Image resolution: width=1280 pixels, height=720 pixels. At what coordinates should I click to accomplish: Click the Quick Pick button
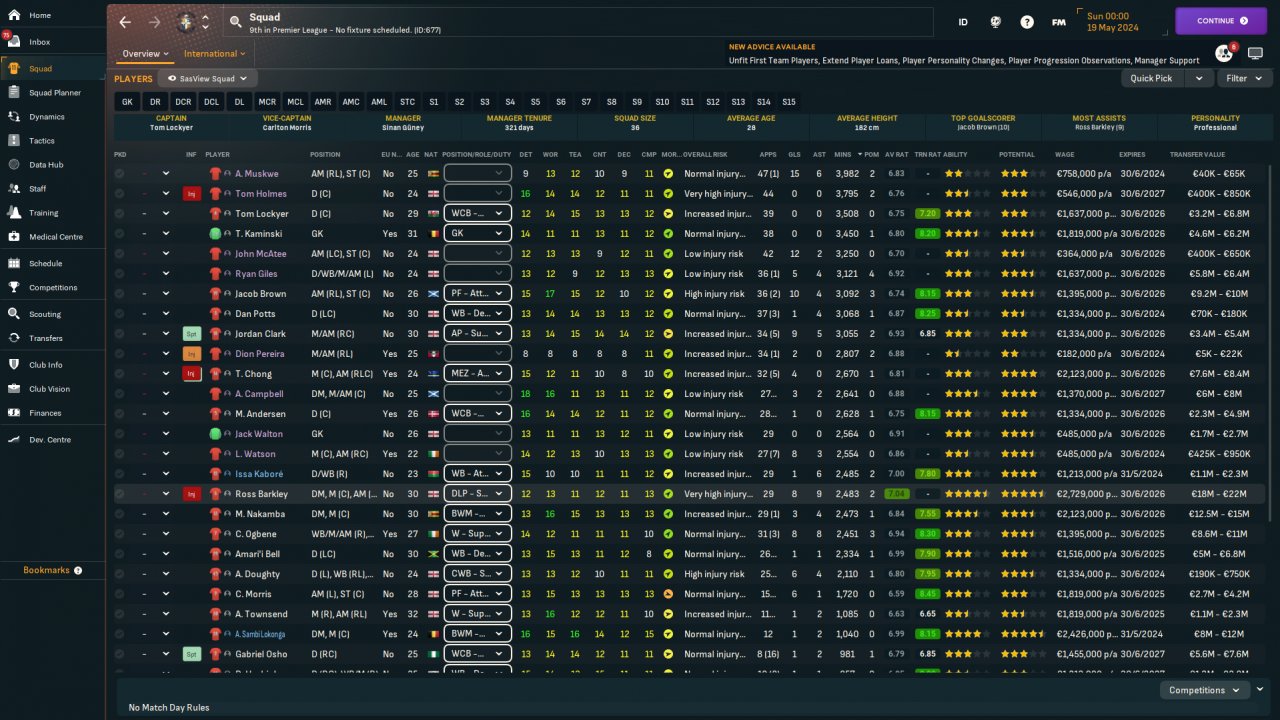(1151, 78)
